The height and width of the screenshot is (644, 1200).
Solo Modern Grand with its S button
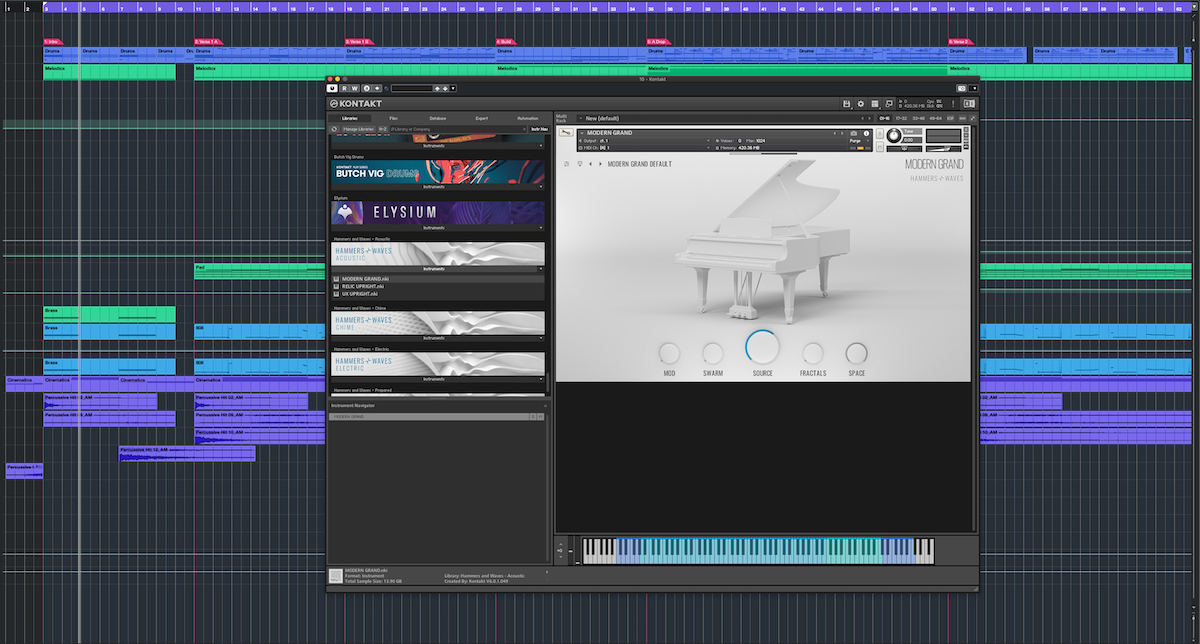[x=879, y=131]
